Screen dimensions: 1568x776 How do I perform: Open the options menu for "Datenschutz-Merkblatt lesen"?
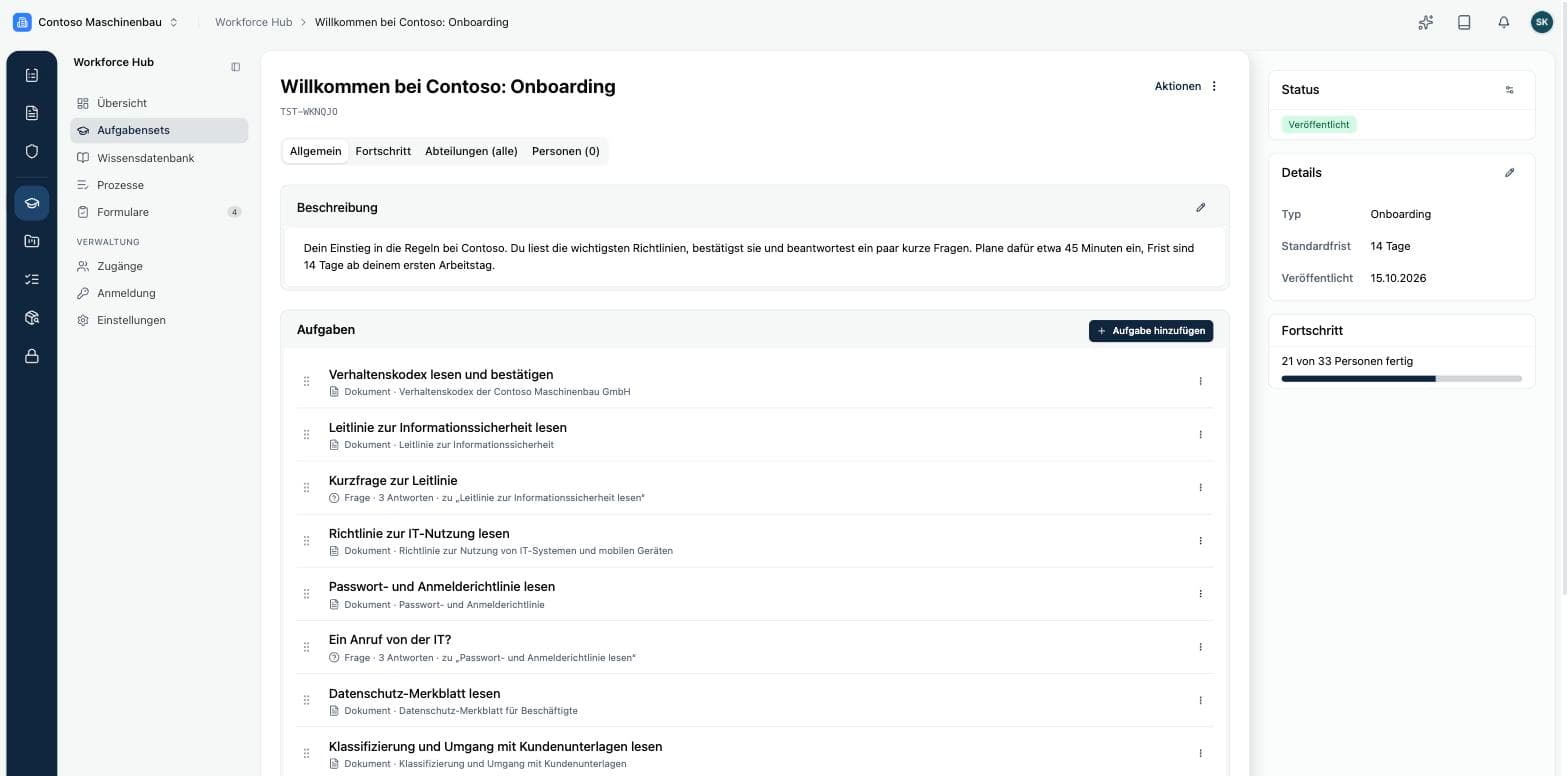(x=1200, y=700)
